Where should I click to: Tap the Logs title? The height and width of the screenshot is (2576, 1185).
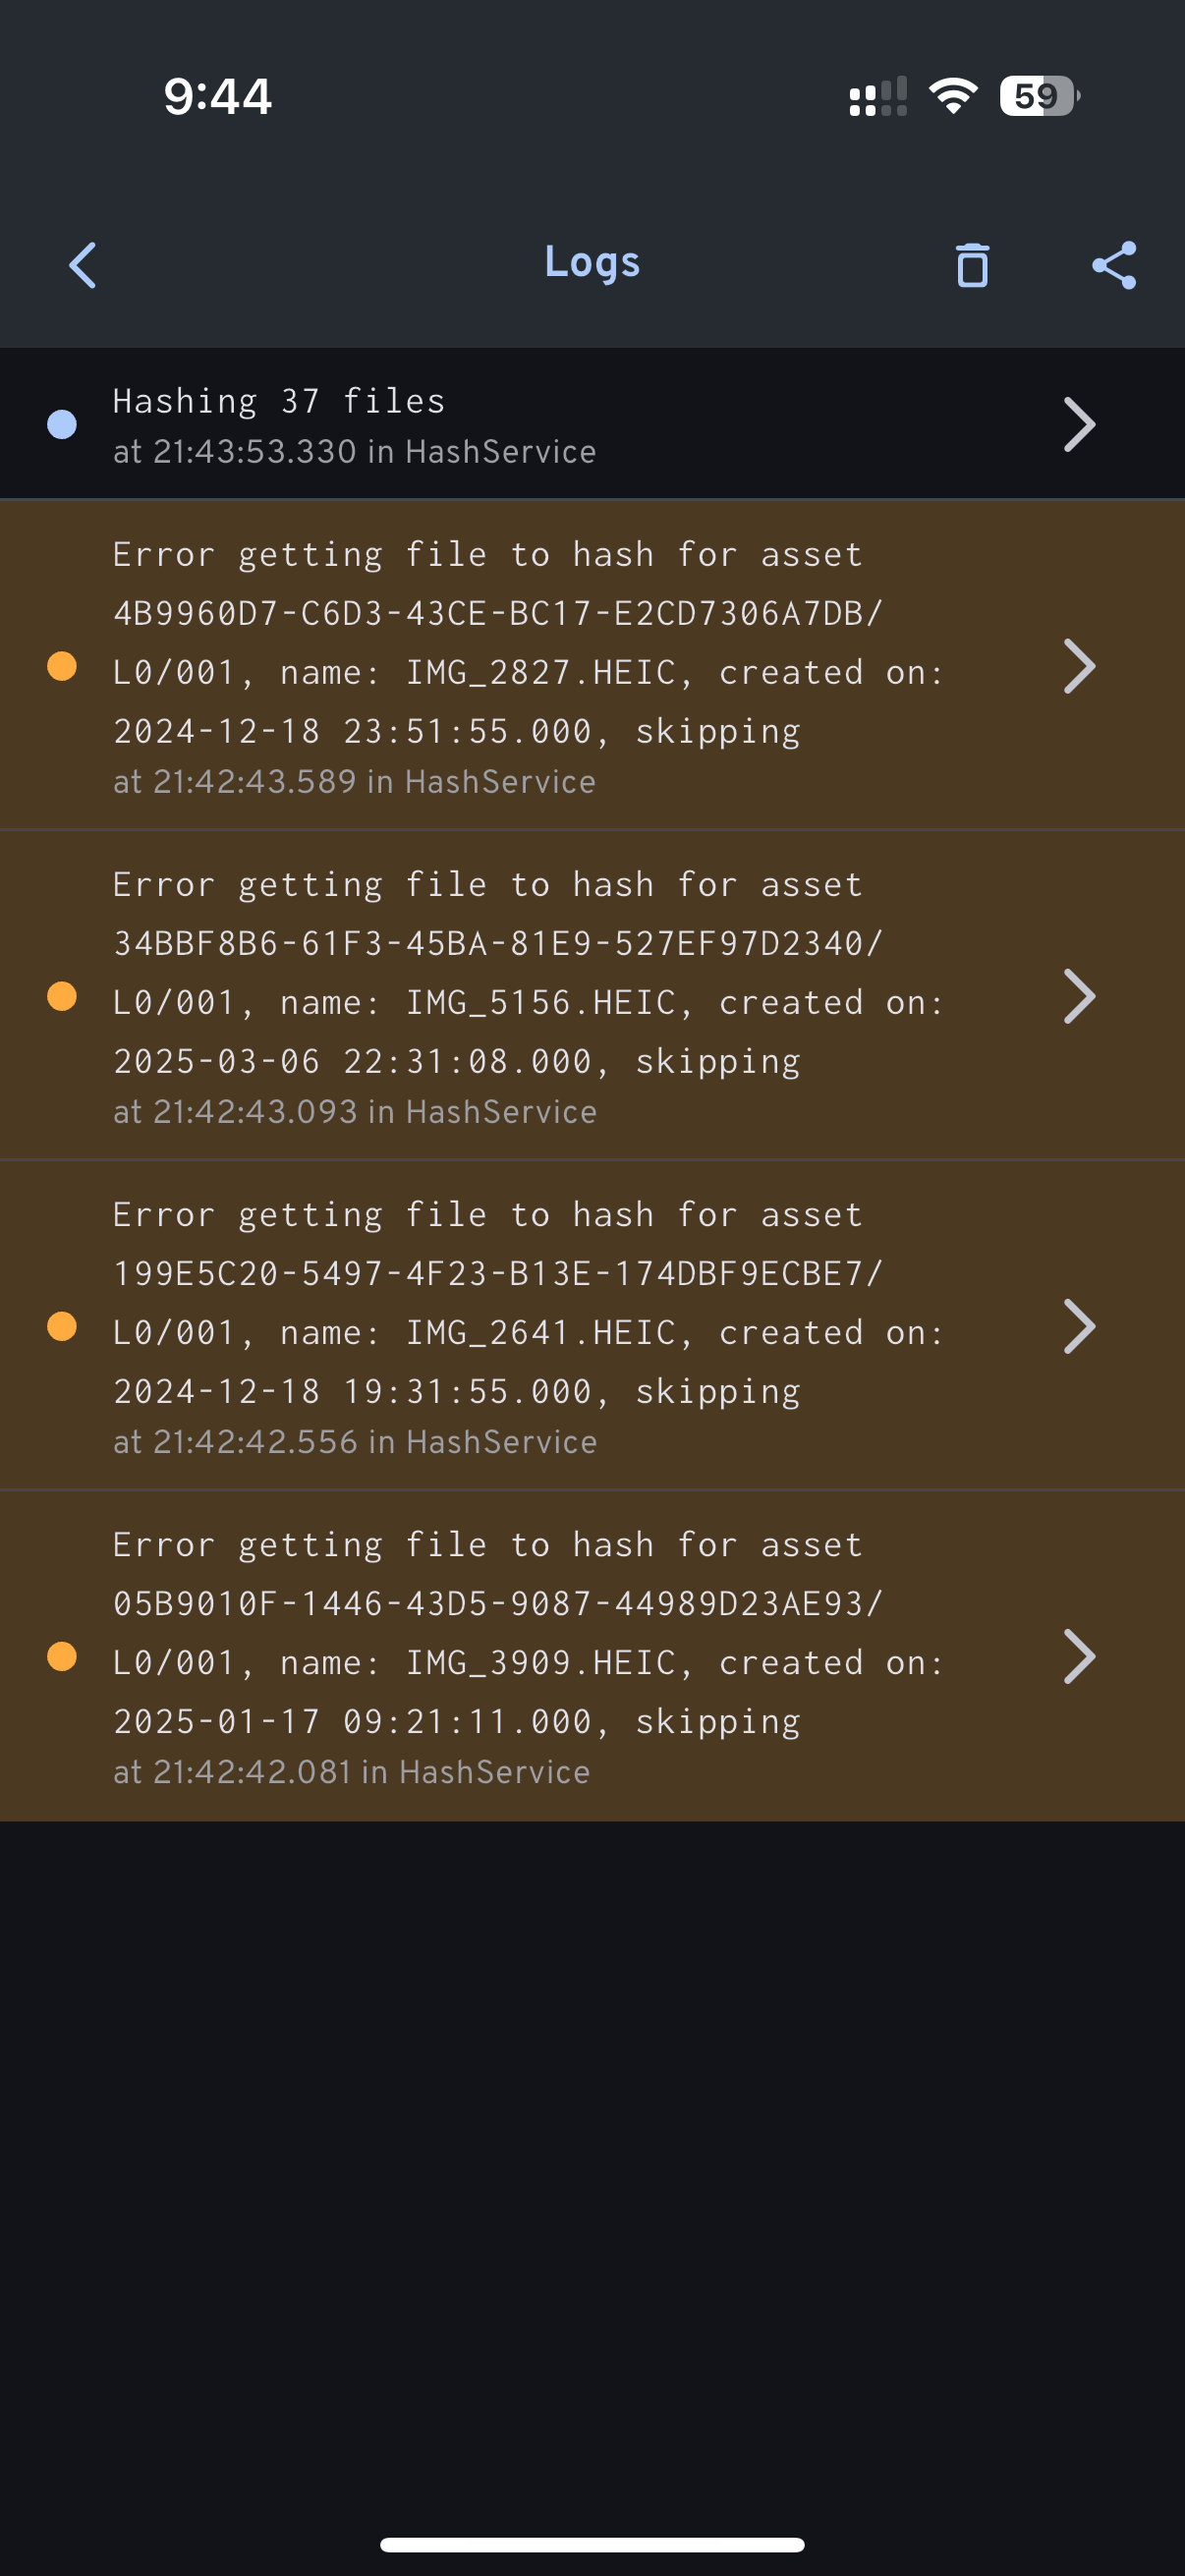tap(592, 262)
